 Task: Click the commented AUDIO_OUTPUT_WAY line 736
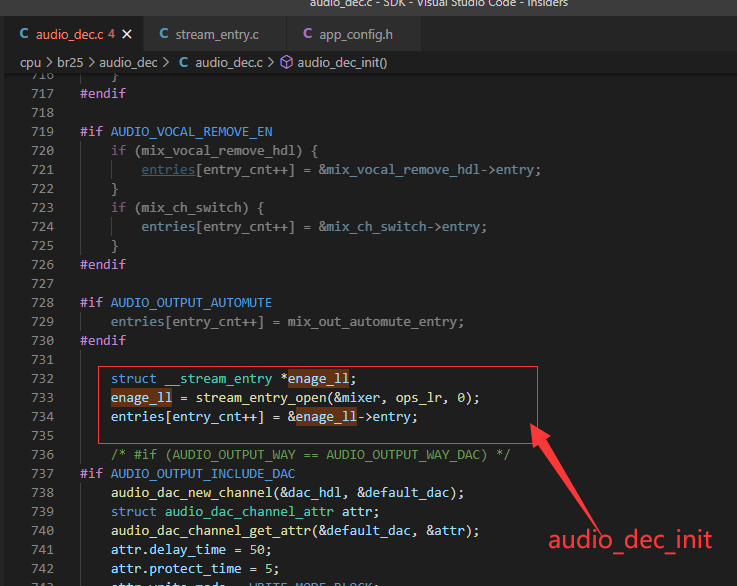point(310,455)
